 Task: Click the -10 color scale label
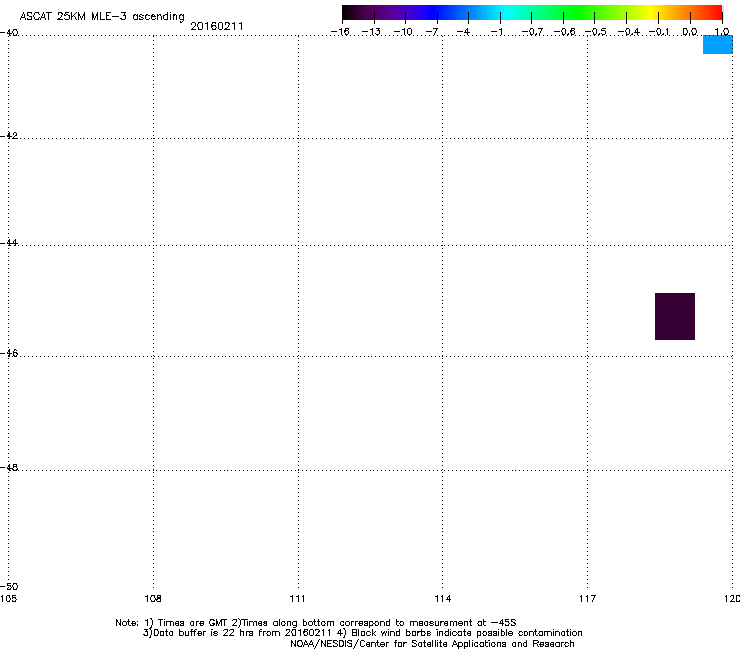pos(404,32)
